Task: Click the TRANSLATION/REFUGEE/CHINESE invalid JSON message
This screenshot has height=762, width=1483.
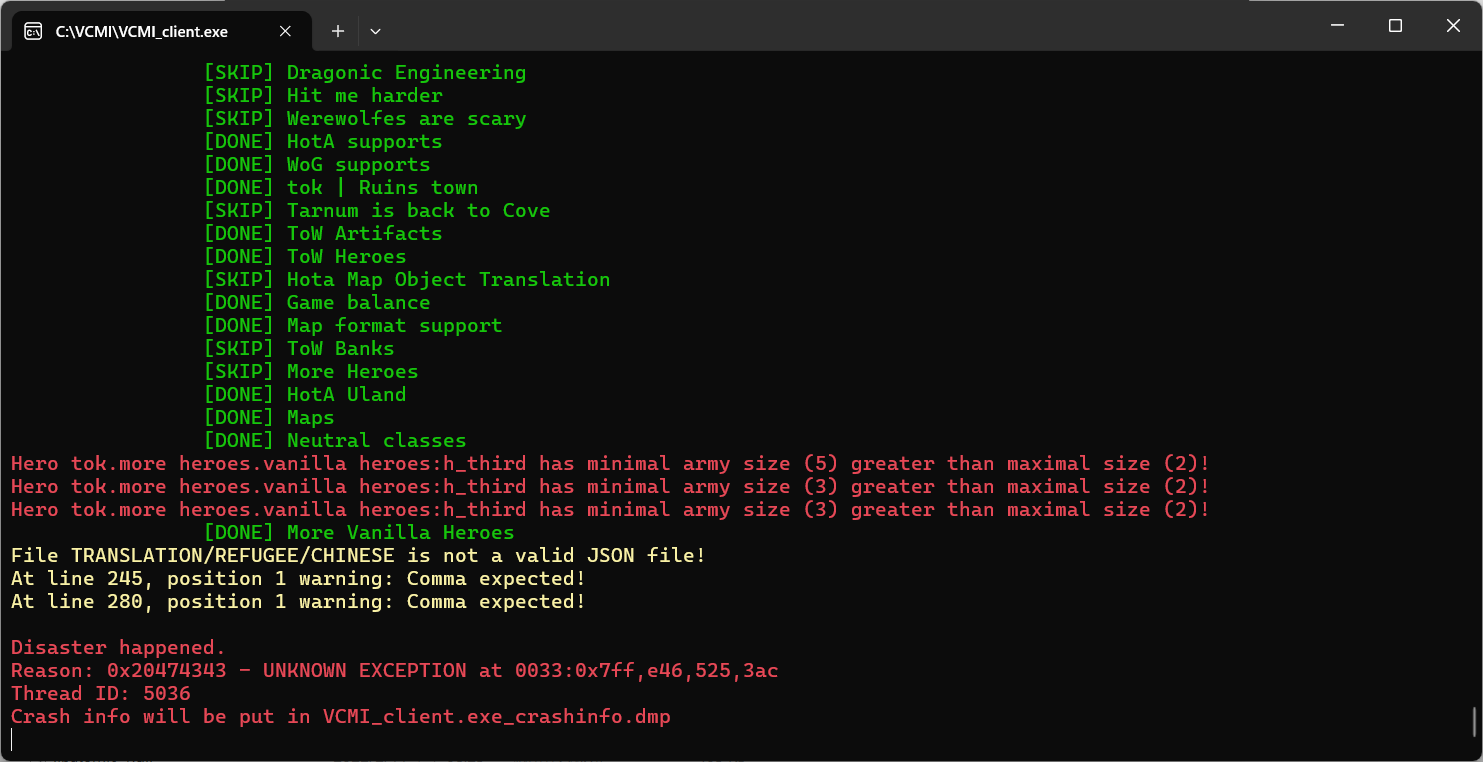Action: coord(359,556)
